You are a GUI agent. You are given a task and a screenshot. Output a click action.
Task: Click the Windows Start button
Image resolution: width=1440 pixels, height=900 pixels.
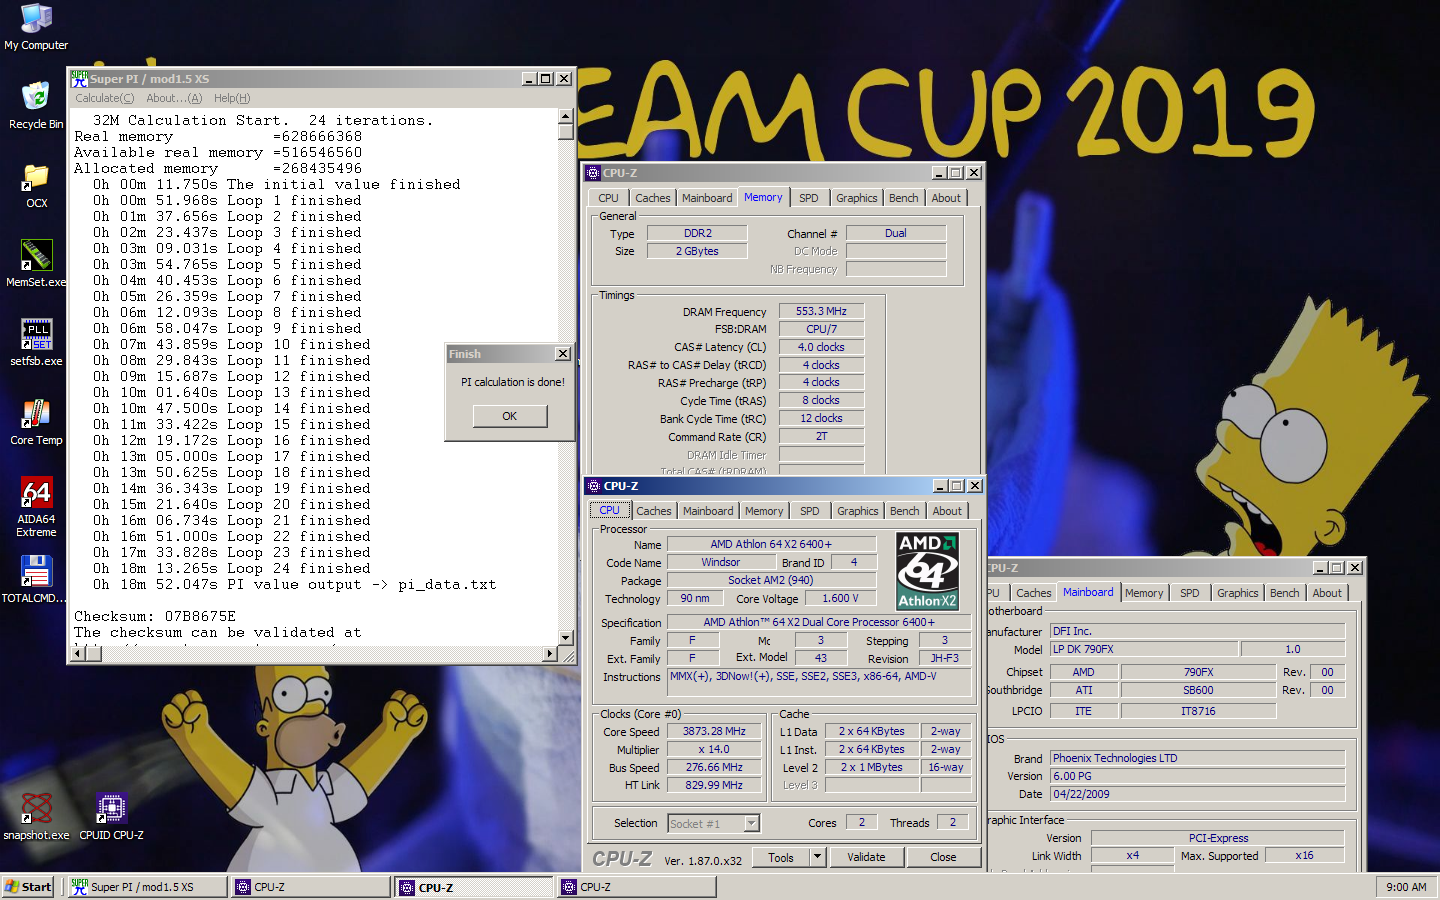28,887
